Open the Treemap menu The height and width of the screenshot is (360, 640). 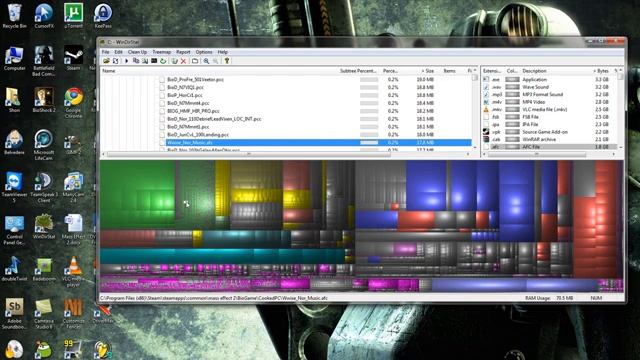click(162, 52)
